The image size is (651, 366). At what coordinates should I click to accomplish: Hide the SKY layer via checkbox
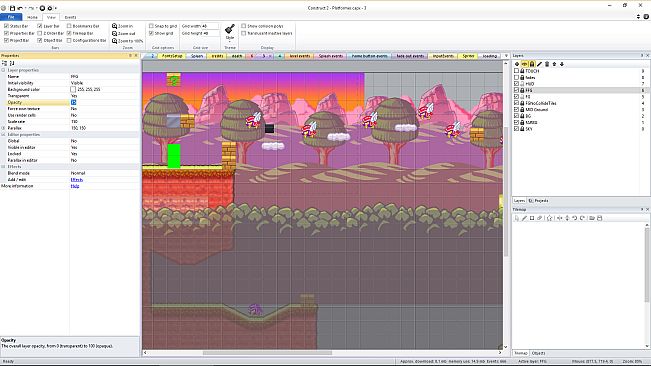tap(516, 129)
